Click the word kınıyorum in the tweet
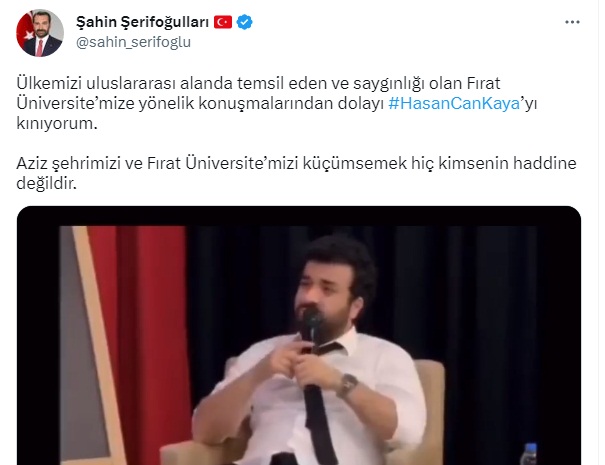 click(57, 123)
